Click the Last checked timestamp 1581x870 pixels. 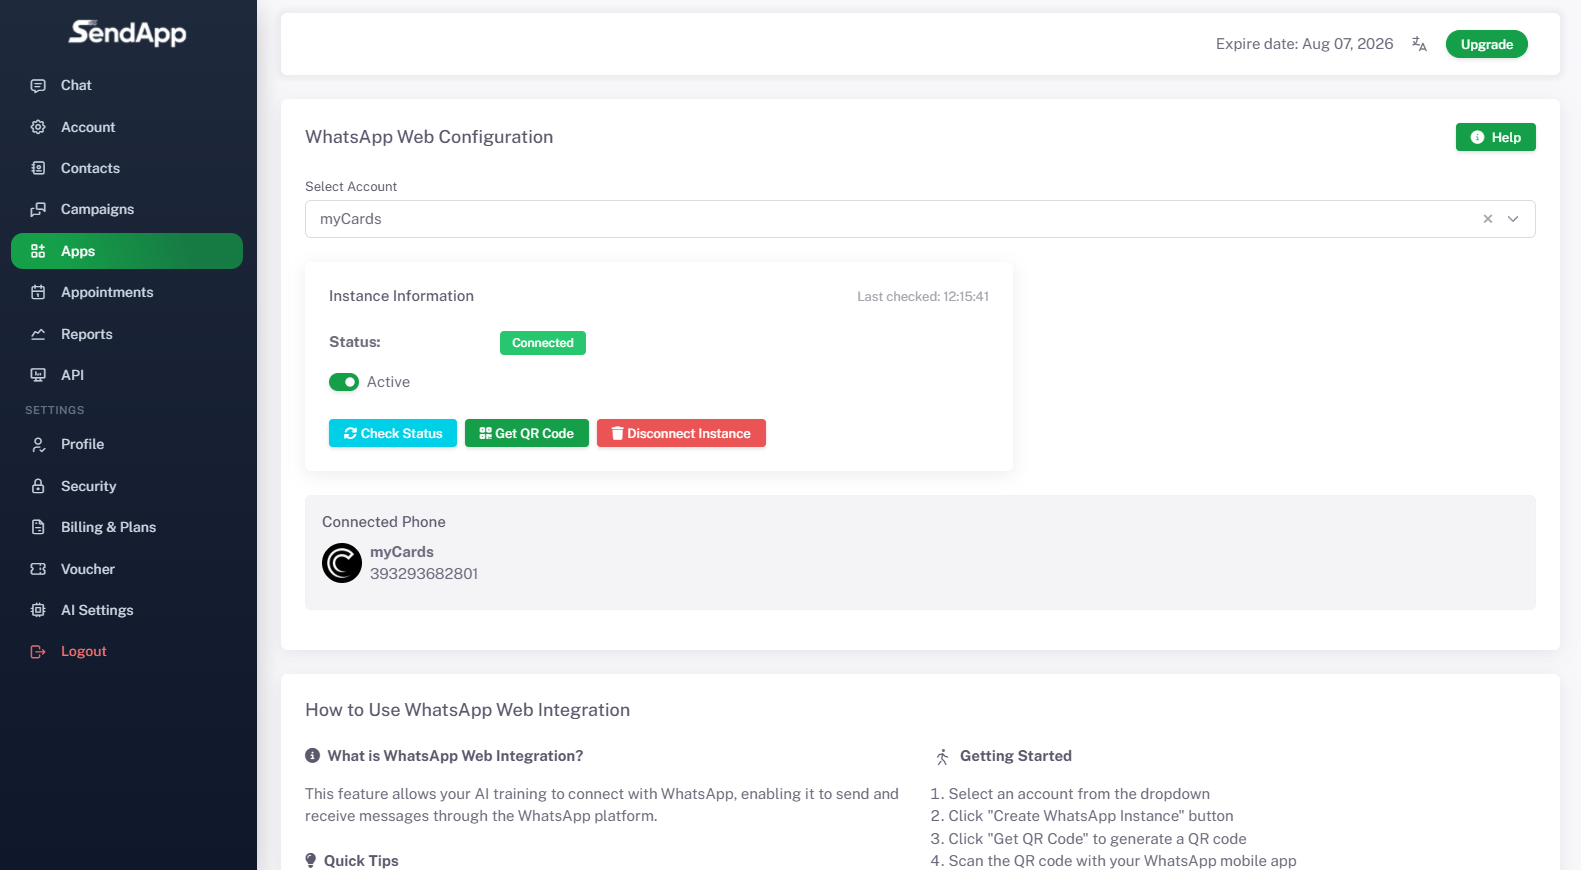point(923,297)
